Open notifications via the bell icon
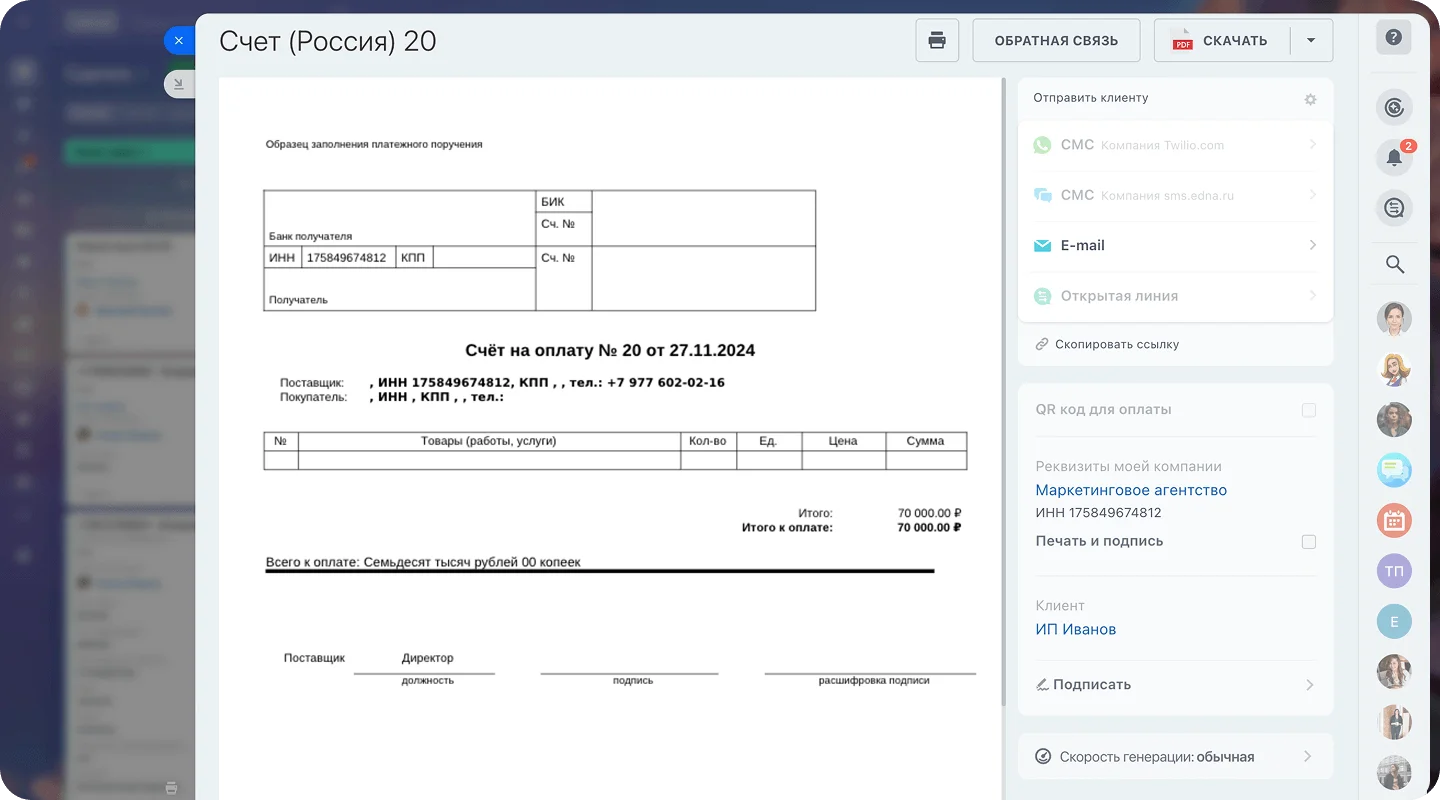Screen dimensions: 1440x800 point(1394,157)
